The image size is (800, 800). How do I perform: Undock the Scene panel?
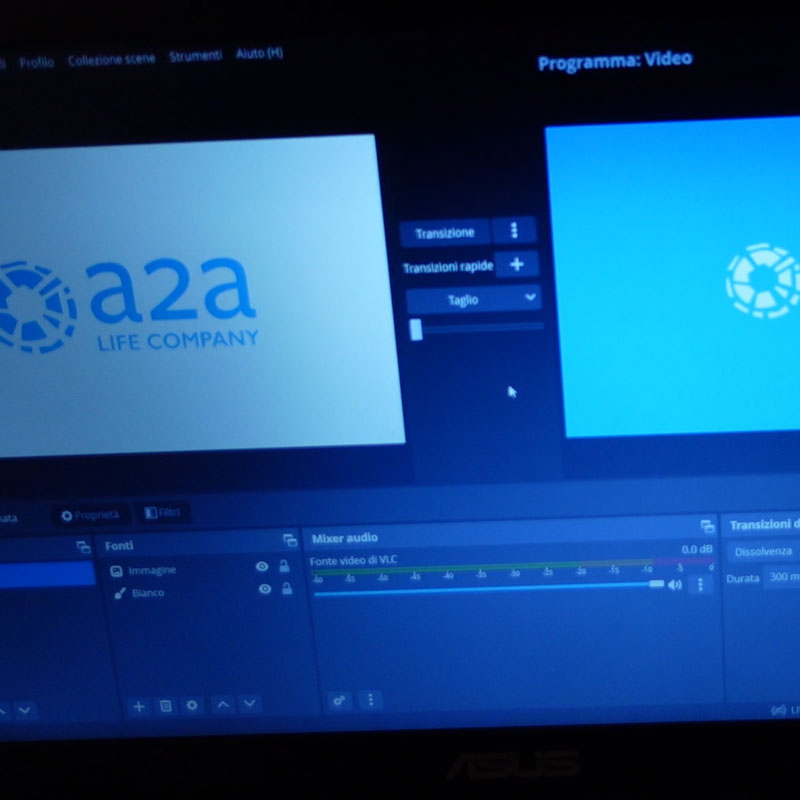coord(83,547)
